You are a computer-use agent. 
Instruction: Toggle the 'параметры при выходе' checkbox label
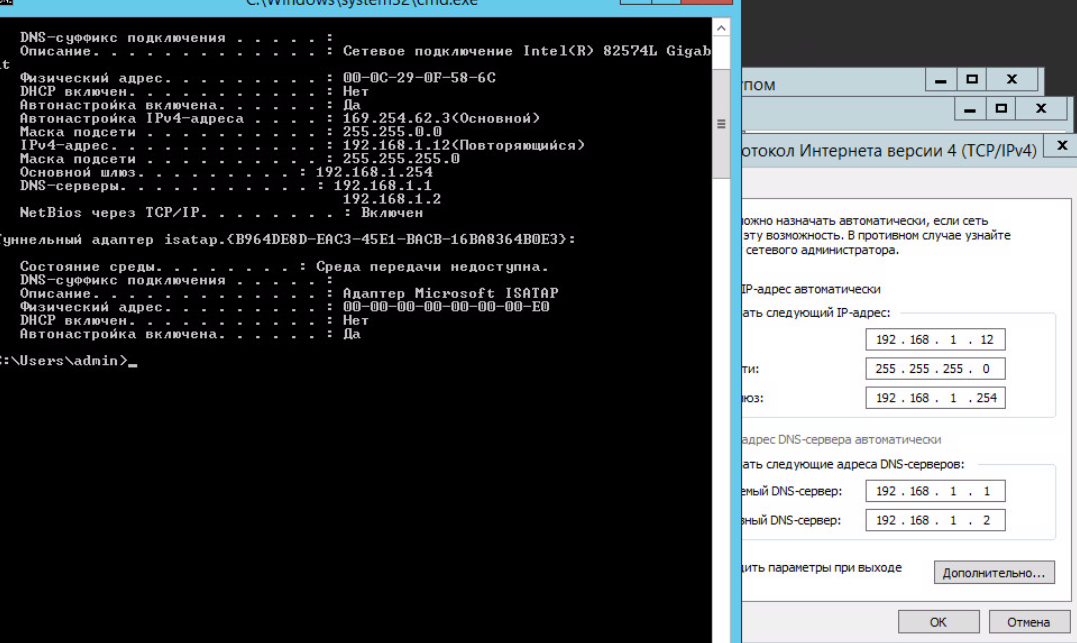tap(822, 567)
